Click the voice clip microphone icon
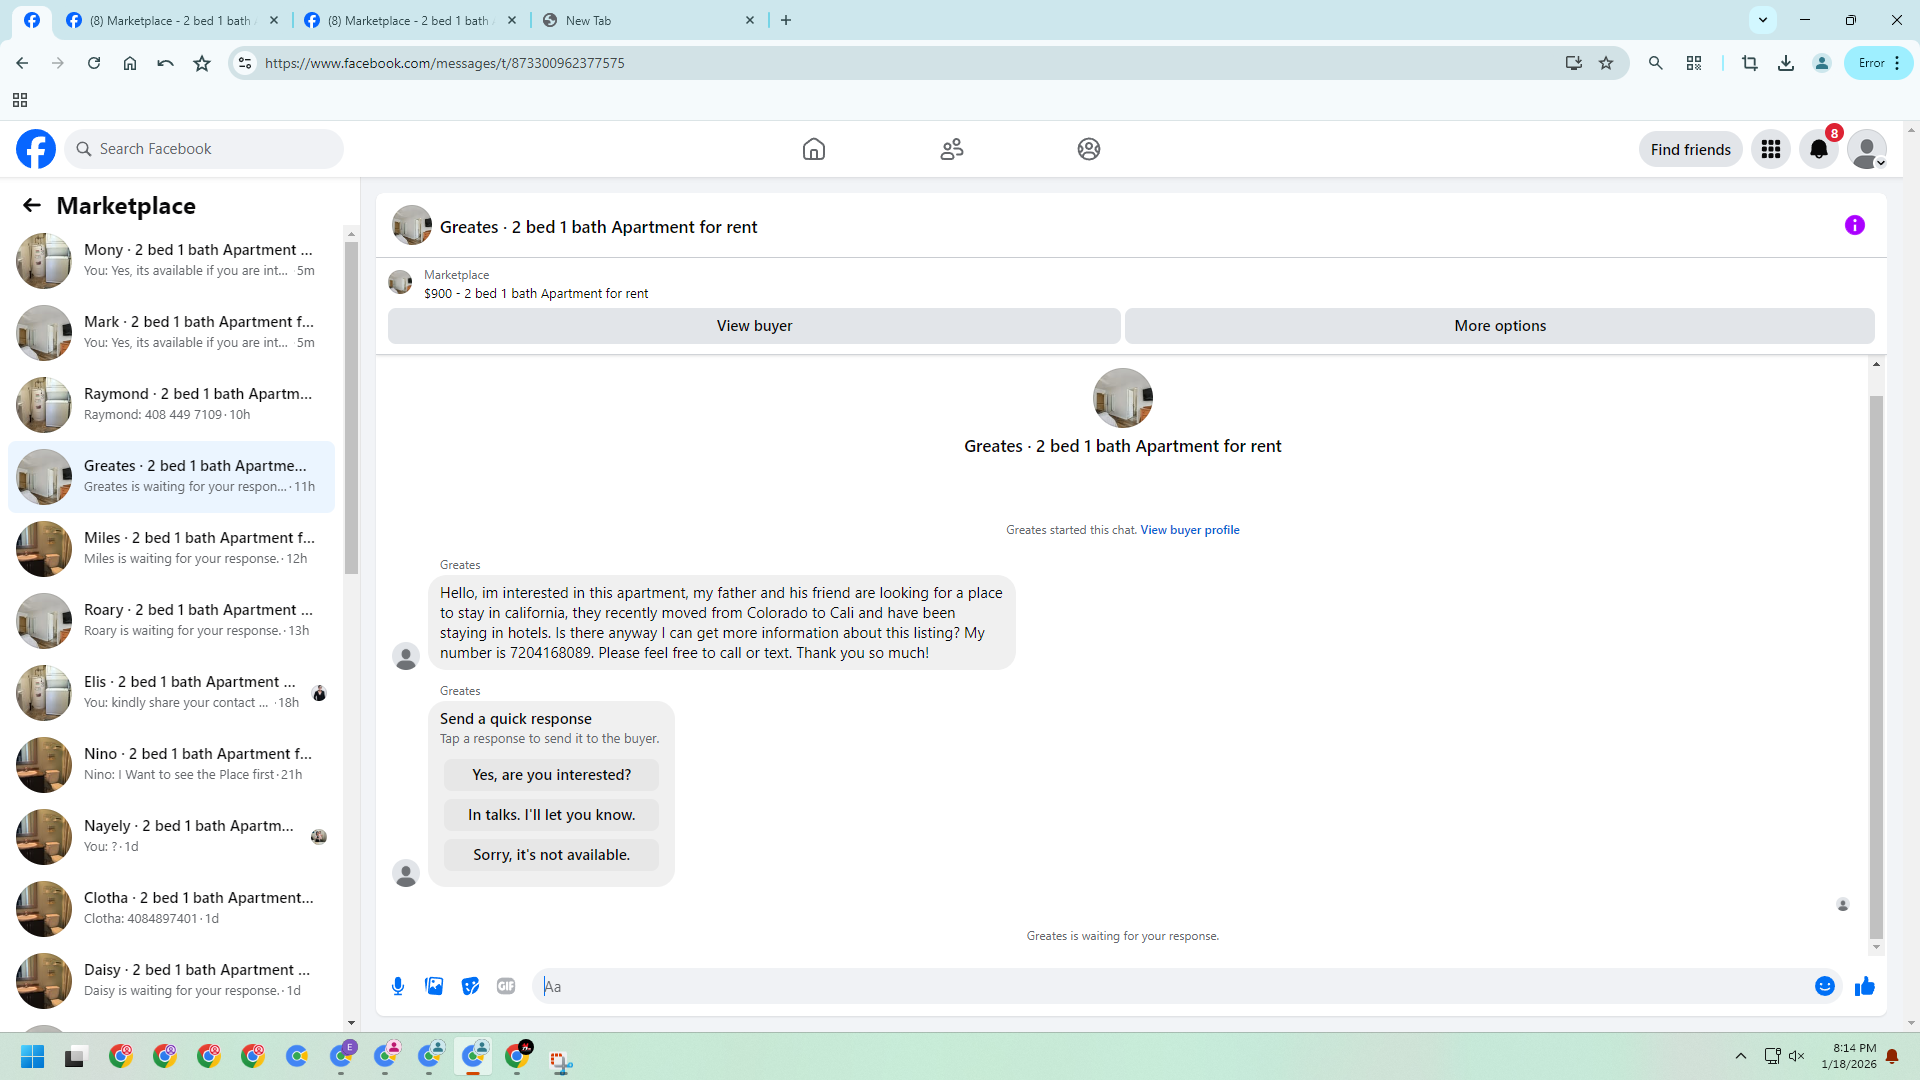This screenshot has width=1920, height=1080. tap(398, 986)
